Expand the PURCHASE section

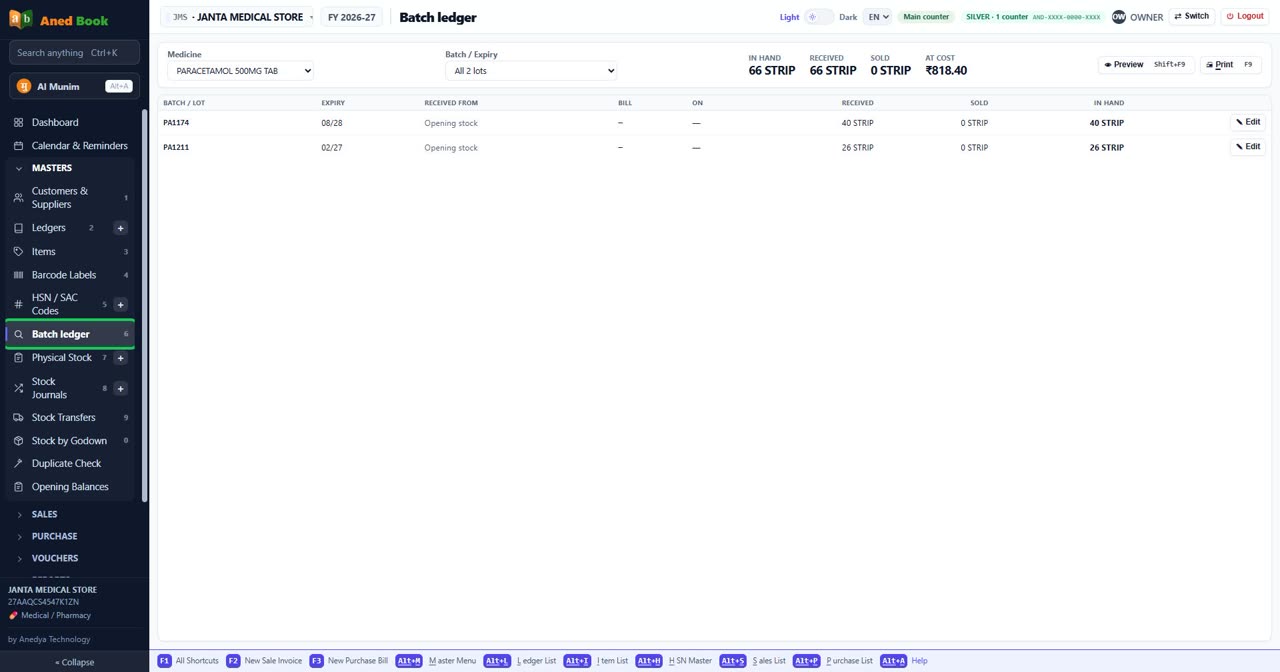point(54,536)
